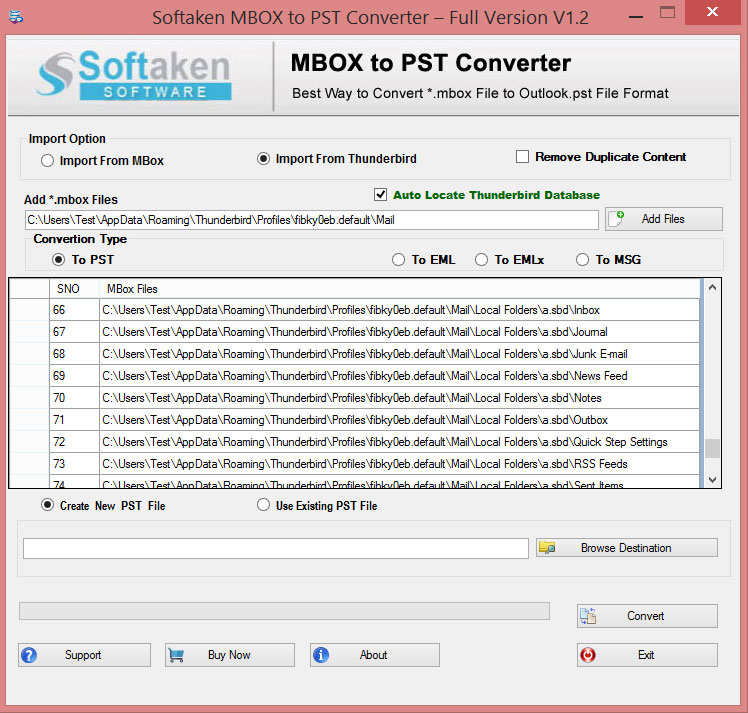
Task: Select row 69 ending in News Feed
Action: coord(354,376)
